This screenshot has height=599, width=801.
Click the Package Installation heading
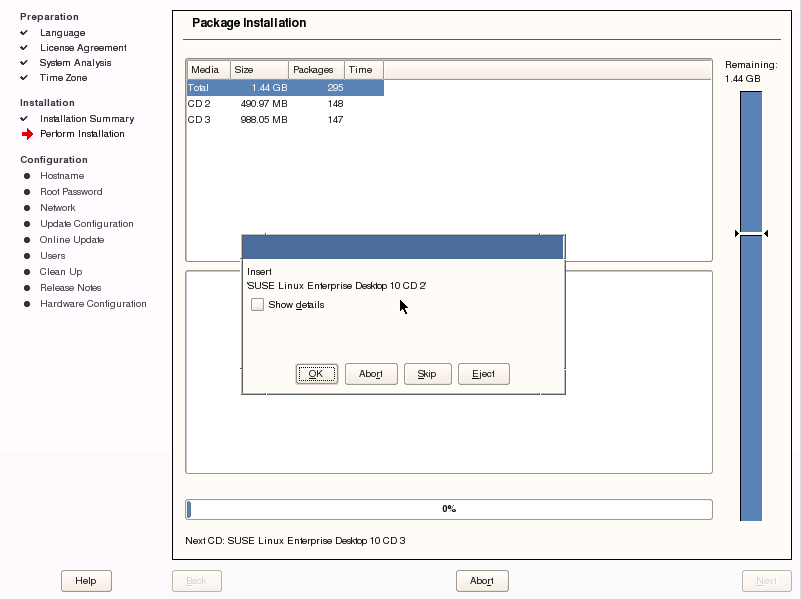249,23
